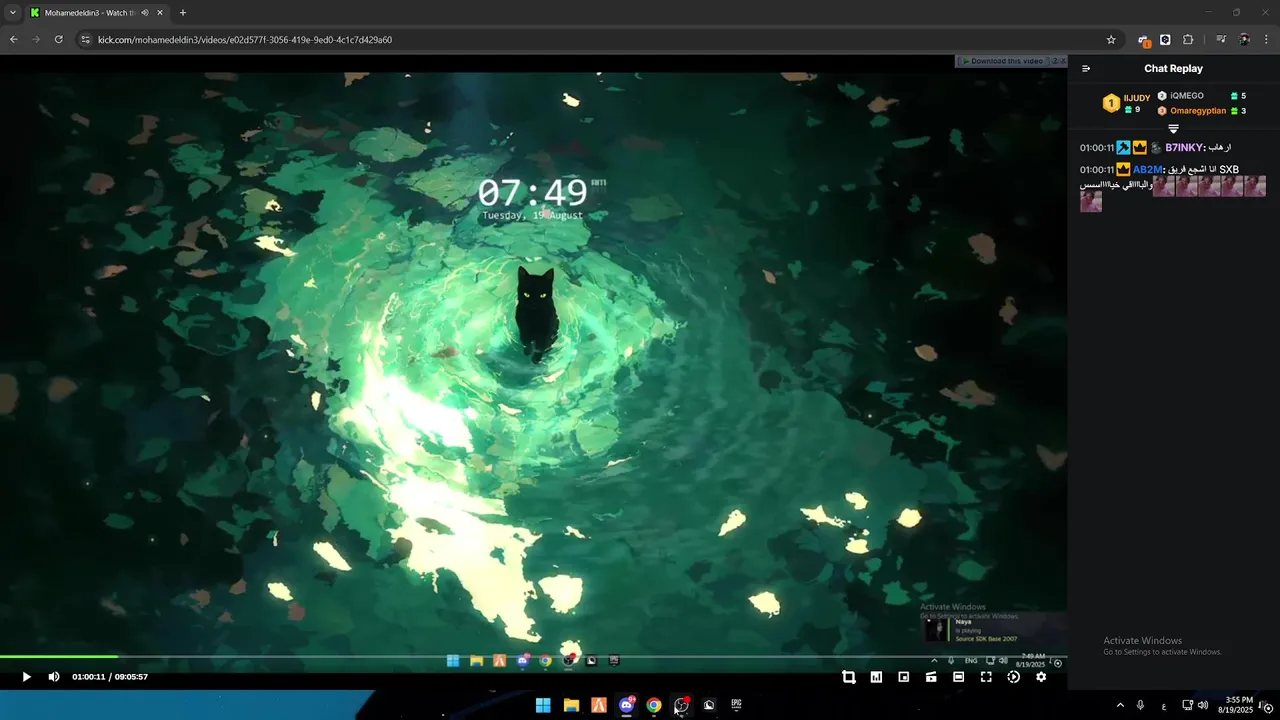Play the video with the play button

point(27,677)
